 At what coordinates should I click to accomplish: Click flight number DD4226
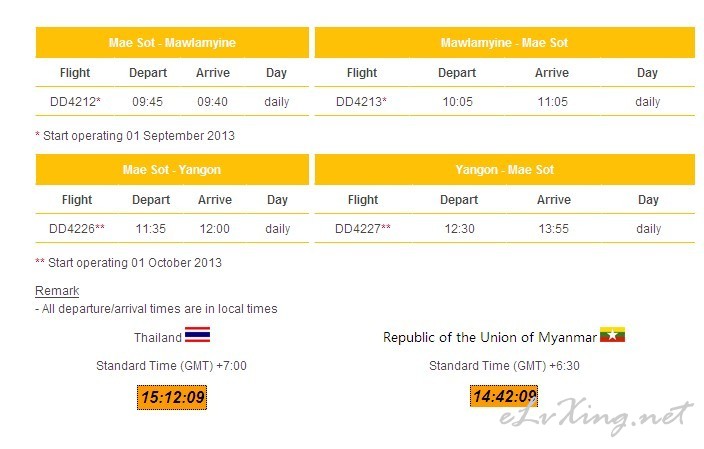(x=77, y=229)
